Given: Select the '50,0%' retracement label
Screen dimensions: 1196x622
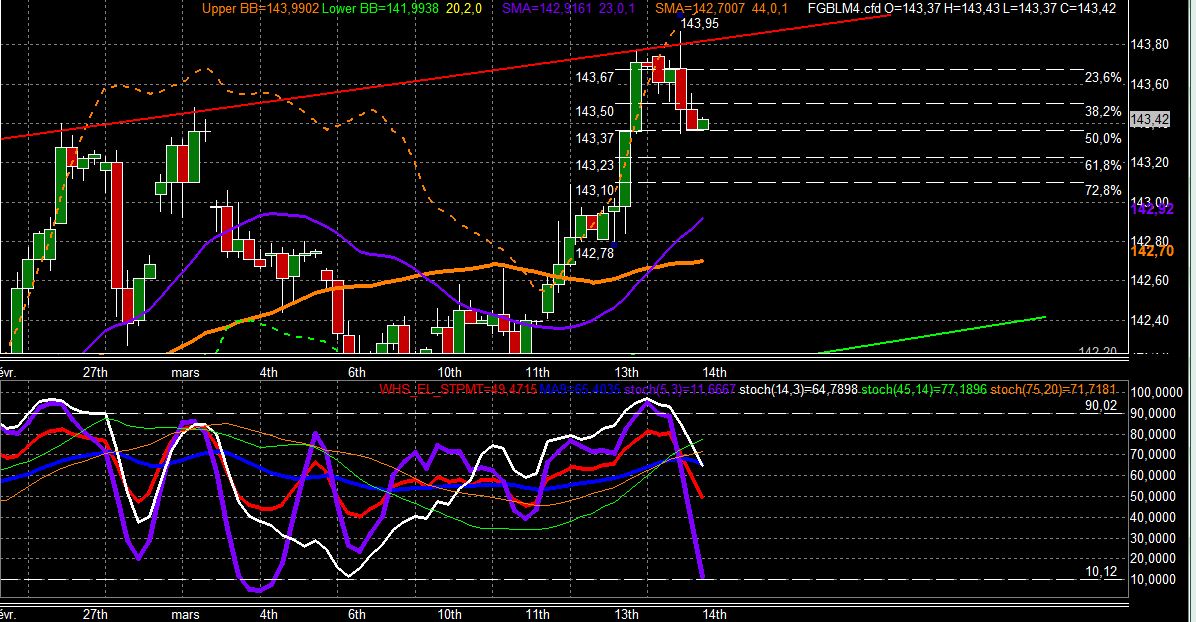Looking at the screenshot, I should pos(1103,138).
